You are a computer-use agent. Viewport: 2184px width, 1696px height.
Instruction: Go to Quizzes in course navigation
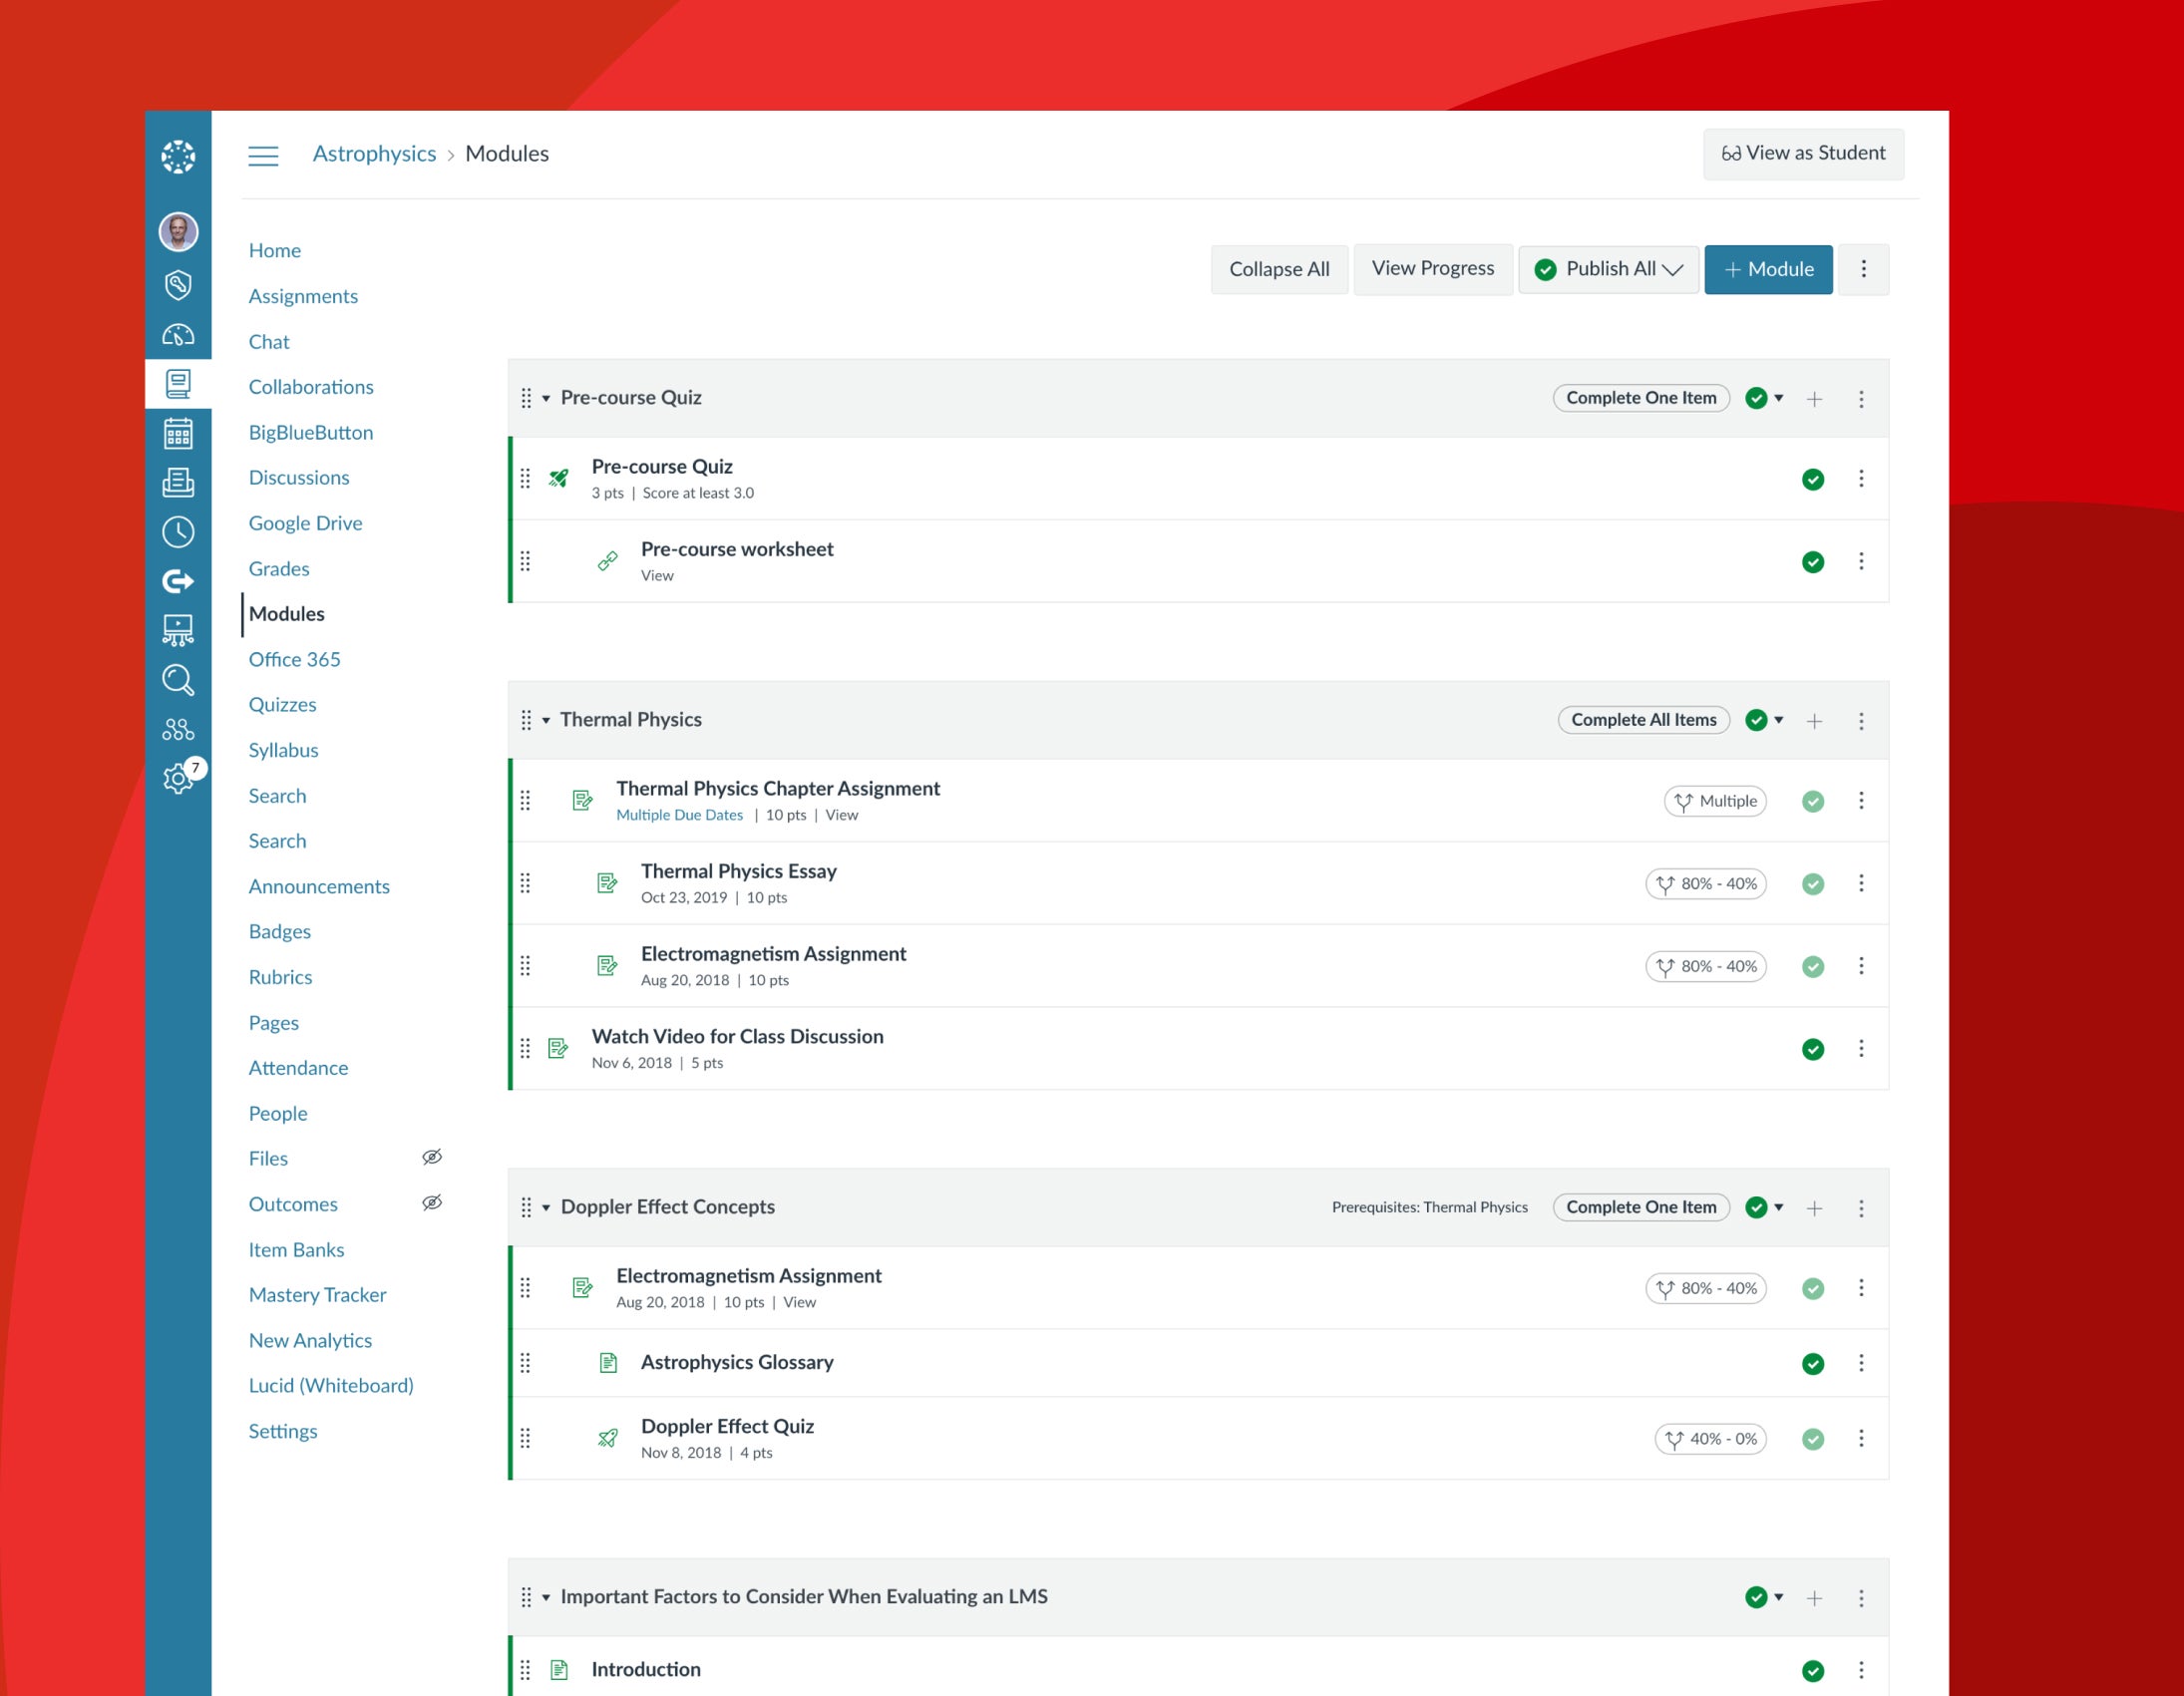tap(283, 704)
